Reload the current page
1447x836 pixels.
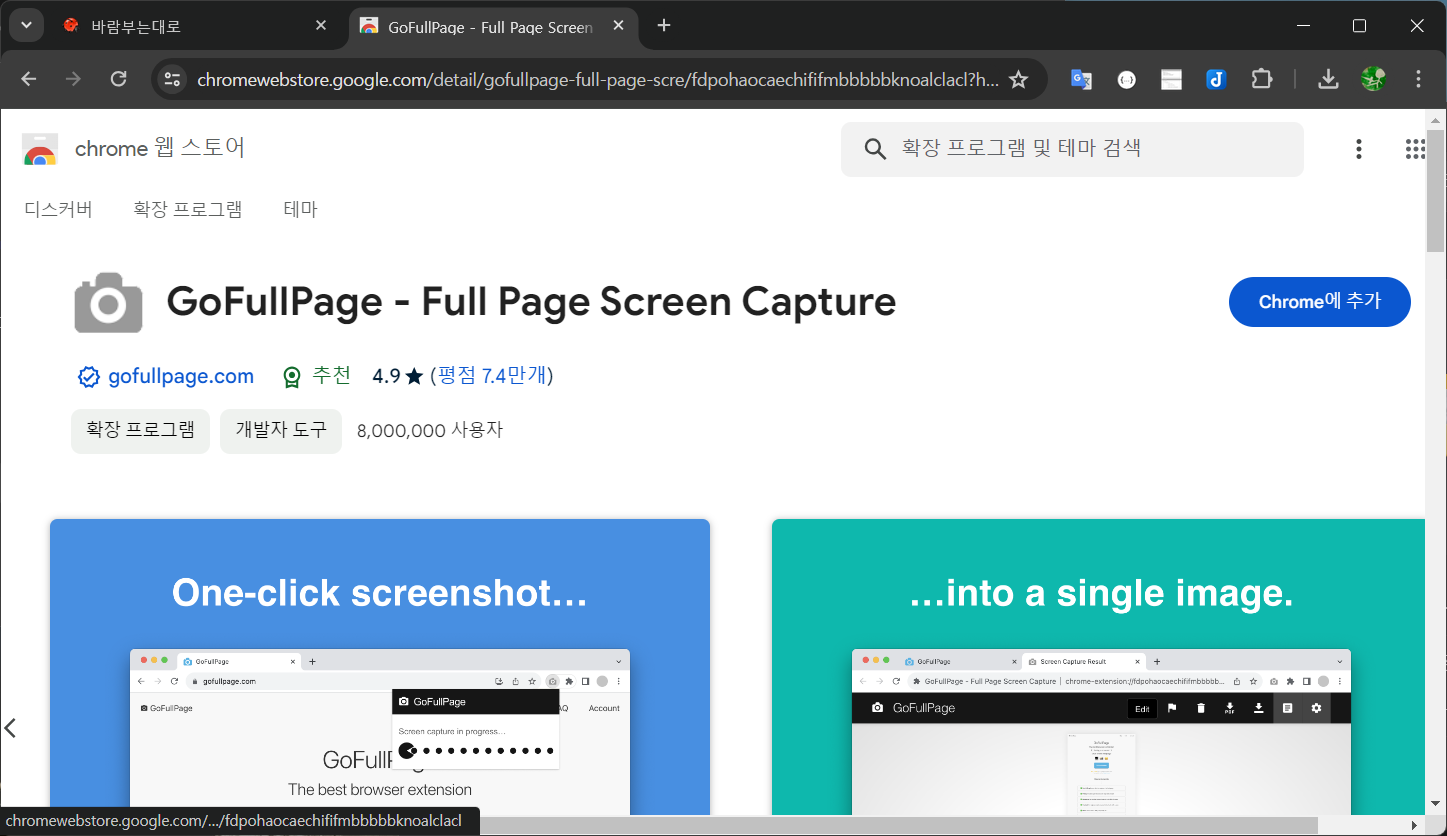tap(118, 79)
